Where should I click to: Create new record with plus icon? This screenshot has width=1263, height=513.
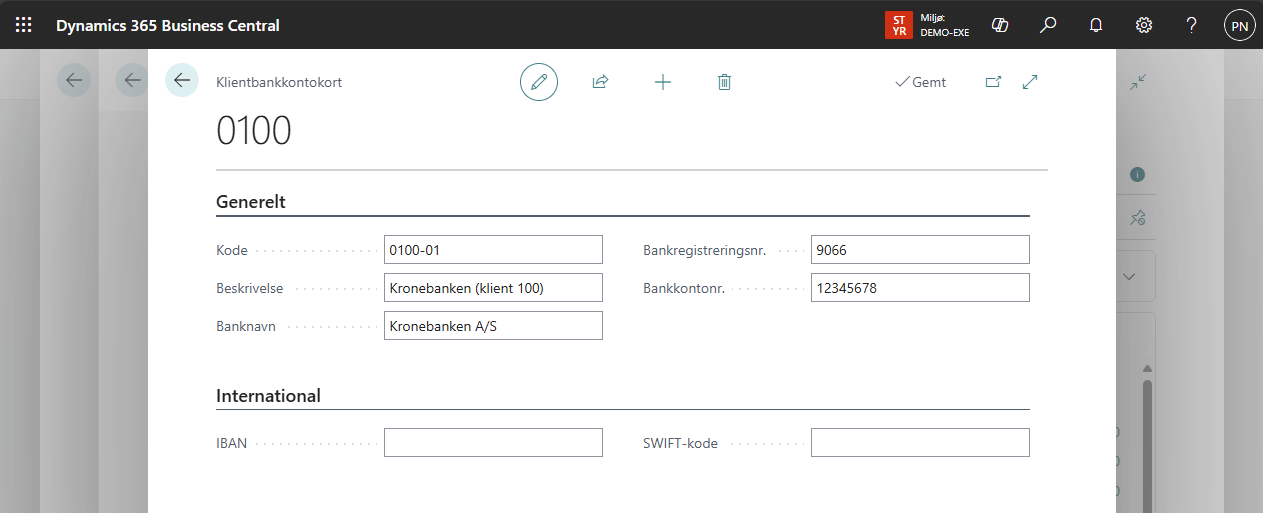[x=662, y=82]
